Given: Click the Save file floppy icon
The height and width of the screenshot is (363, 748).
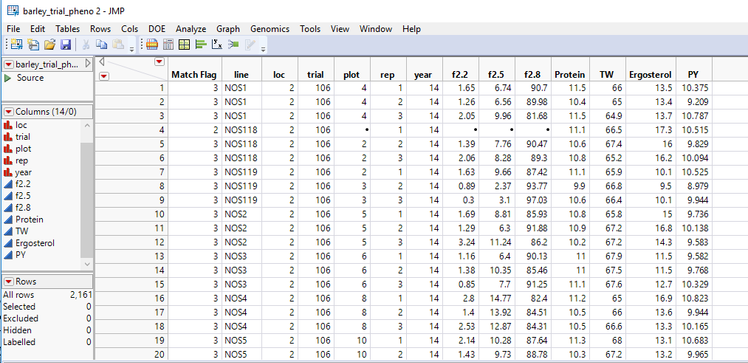Looking at the screenshot, I should (66, 45).
